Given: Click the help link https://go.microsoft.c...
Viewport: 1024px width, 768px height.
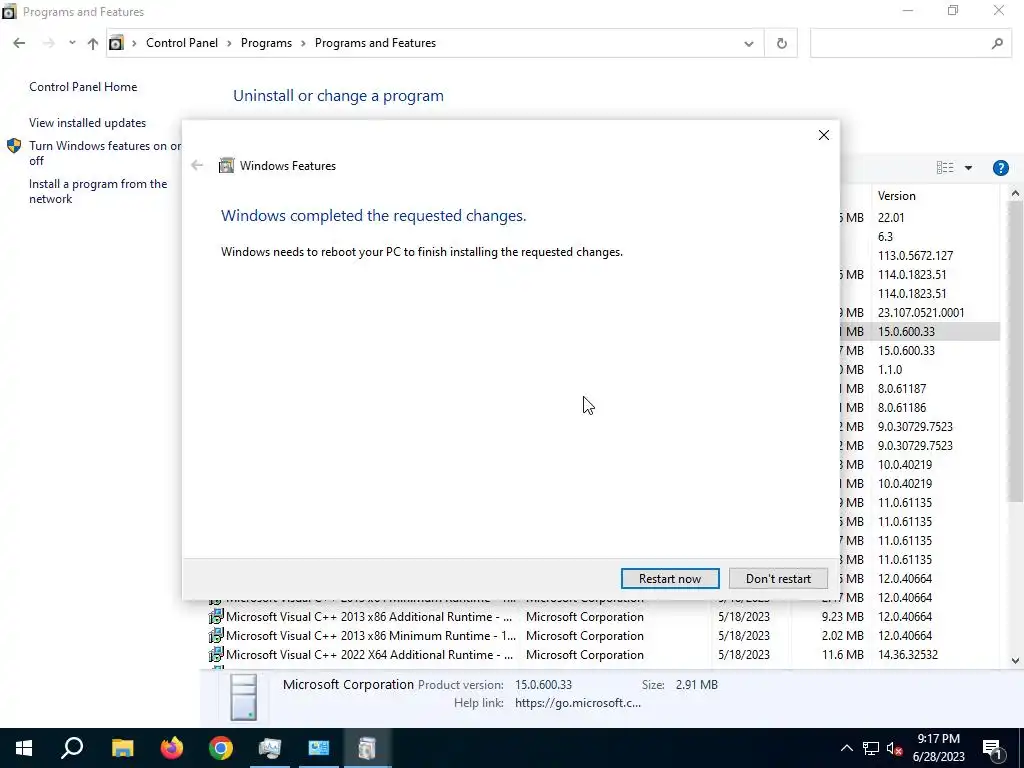Looking at the screenshot, I should click(x=577, y=703).
